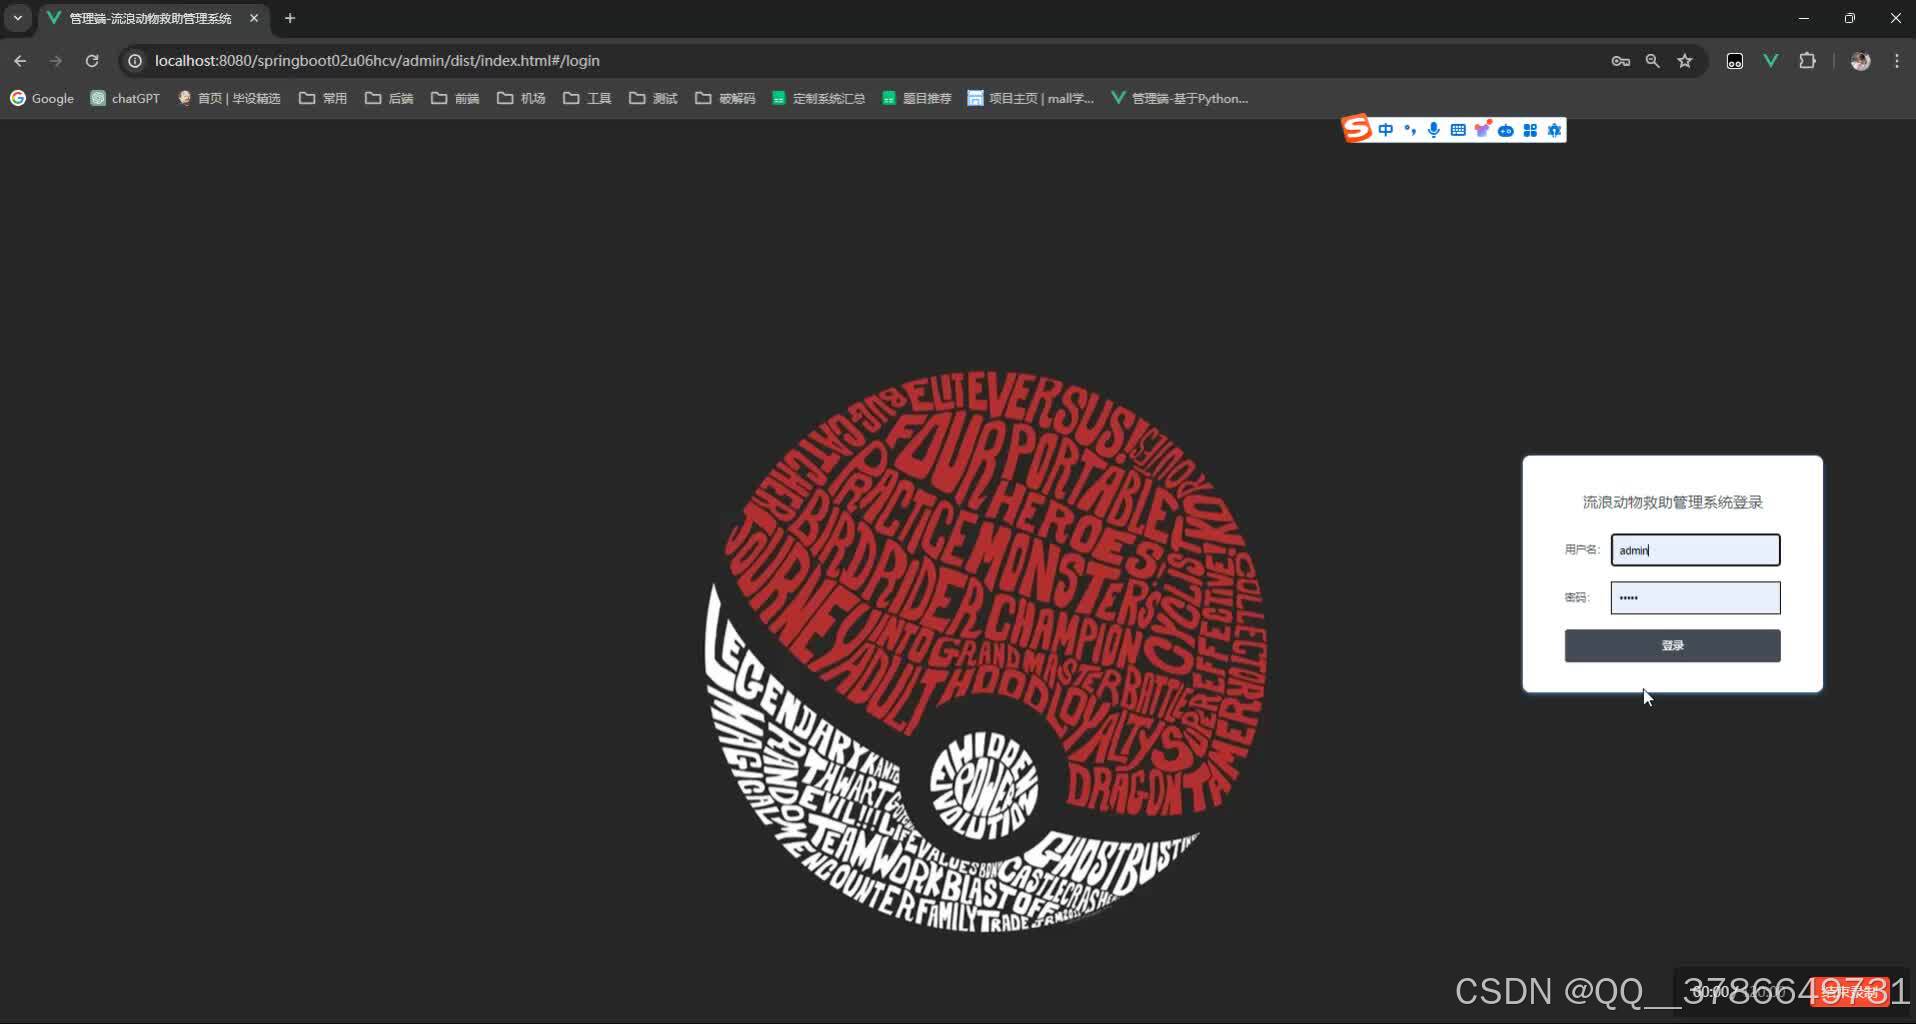Screen dimensions: 1916x1024
Task: Open the chatGPT bookmark
Action: coord(125,98)
